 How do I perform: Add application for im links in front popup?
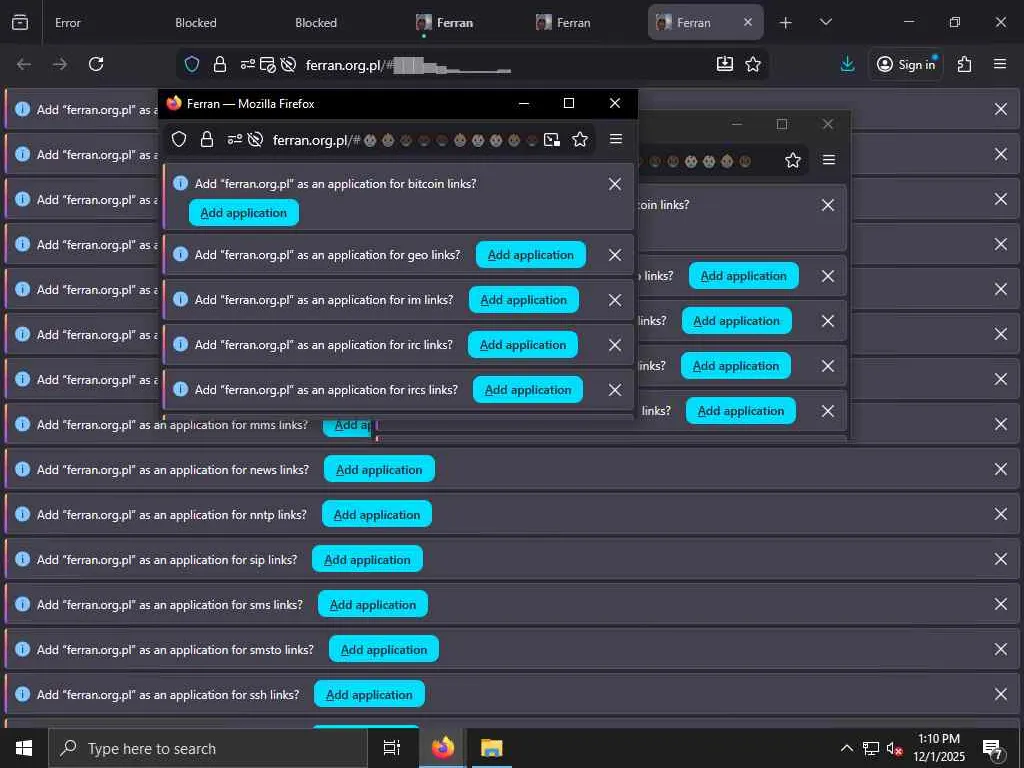(x=524, y=300)
